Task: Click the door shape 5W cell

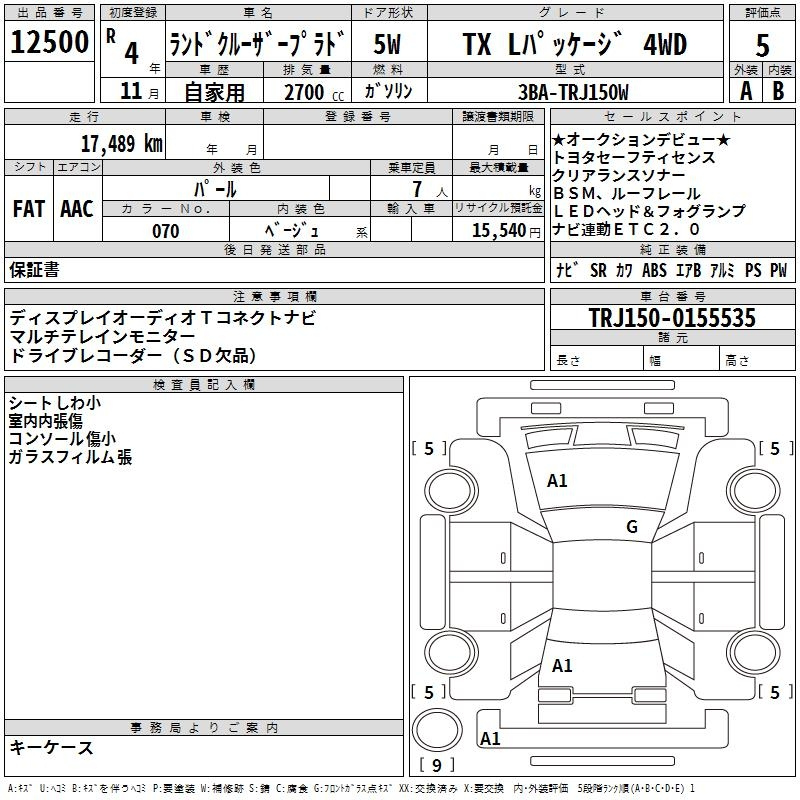Action: 388,45
